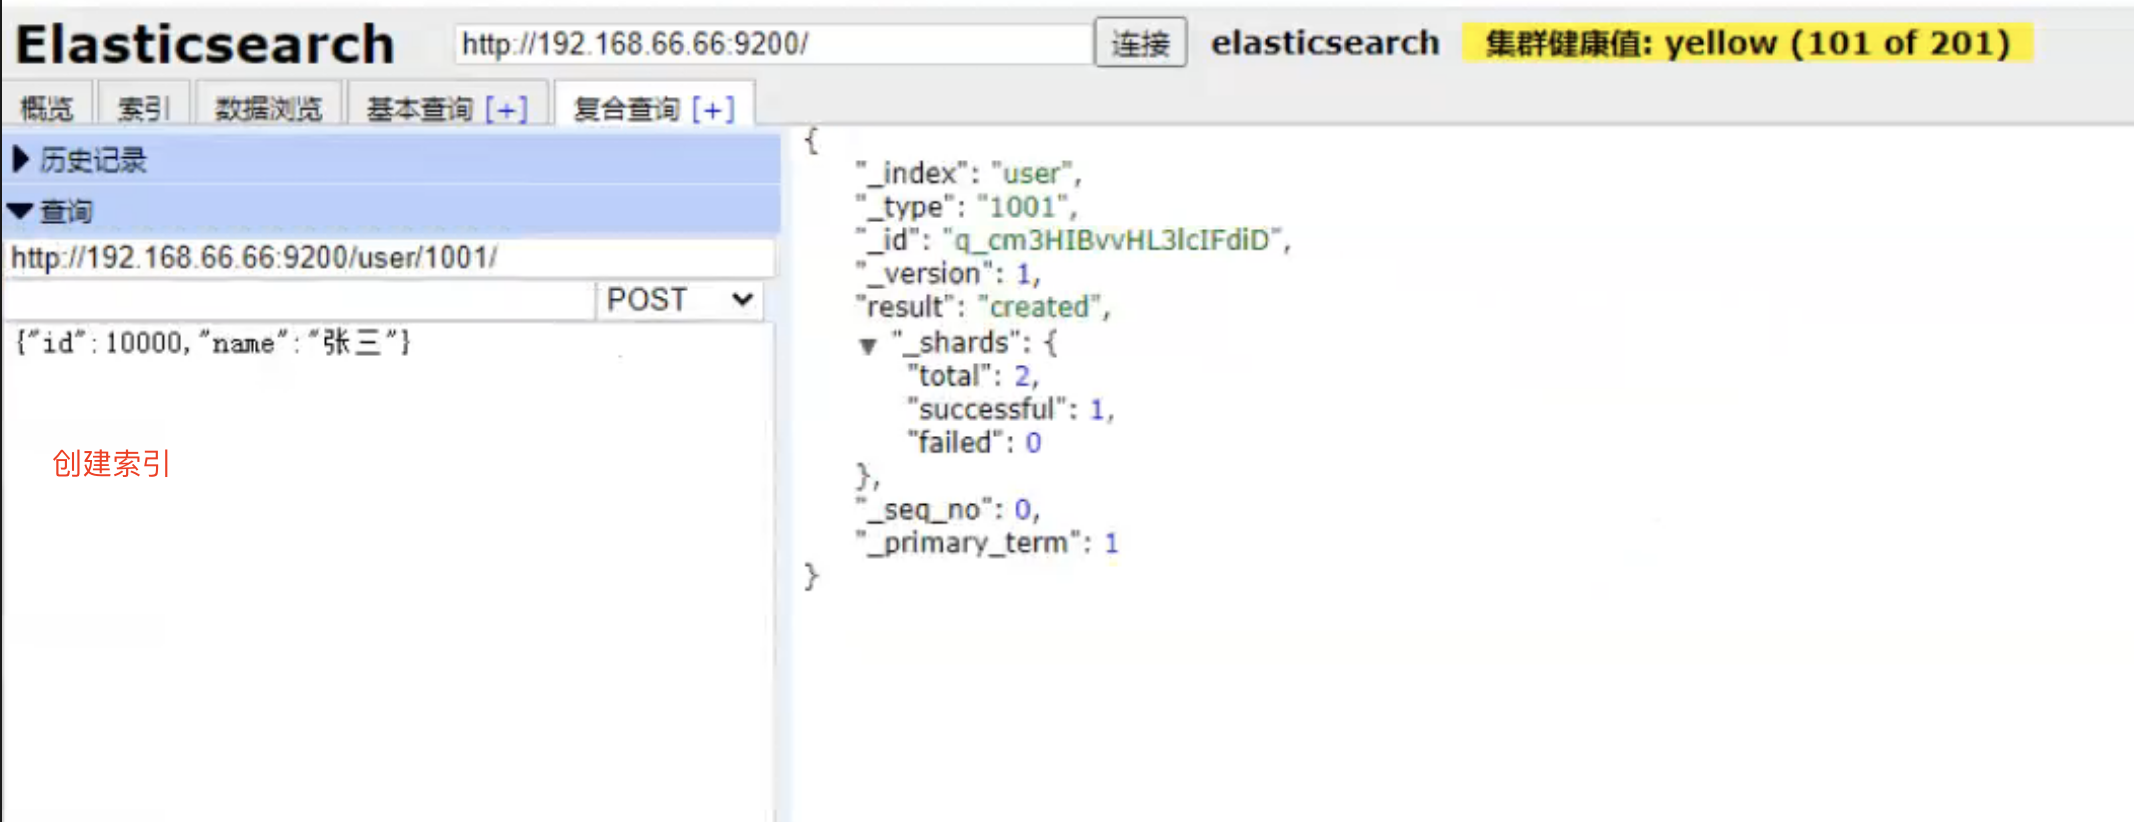Switch to the 索引 tab
Image resolution: width=2134 pixels, height=822 pixels.
click(x=144, y=107)
